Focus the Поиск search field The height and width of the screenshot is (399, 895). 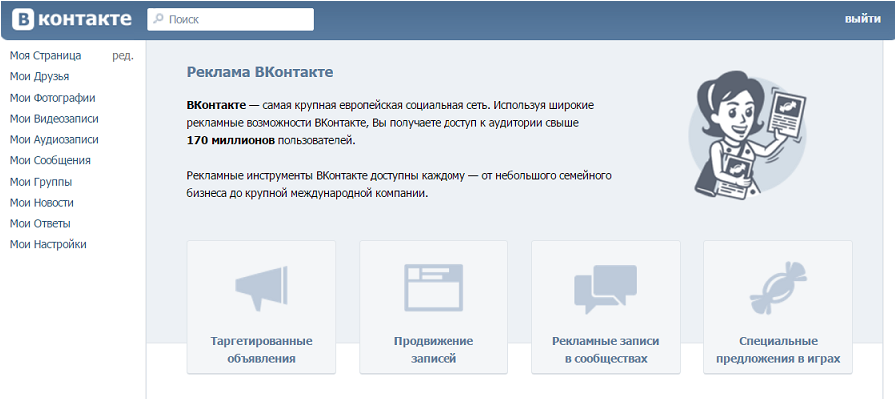(x=231, y=19)
